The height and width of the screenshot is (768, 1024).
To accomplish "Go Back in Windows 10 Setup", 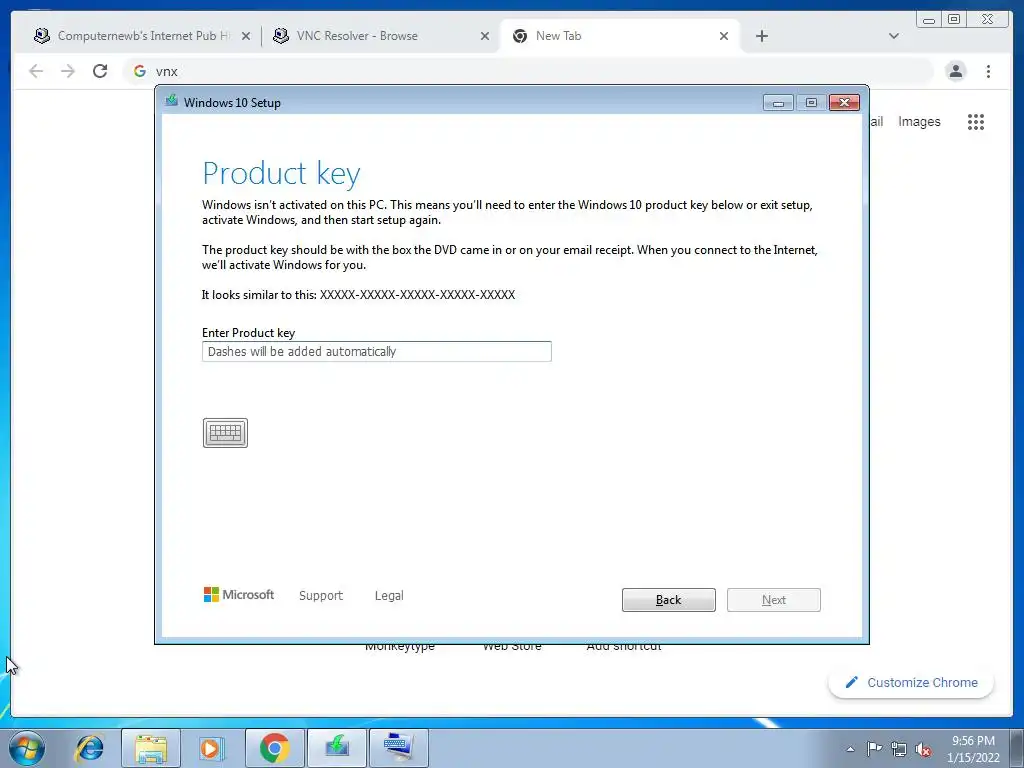I will (x=669, y=600).
